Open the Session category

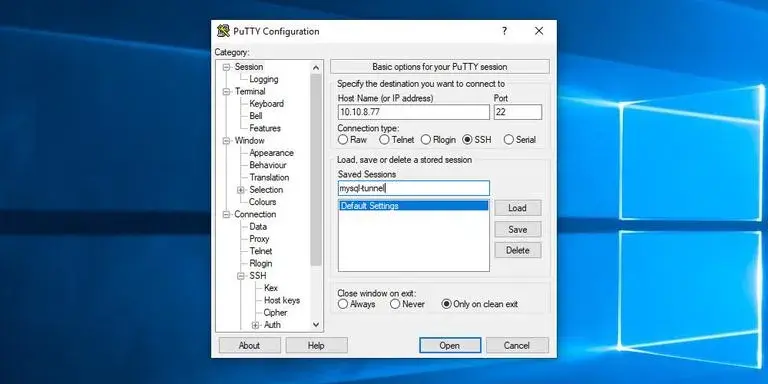click(249, 67)
